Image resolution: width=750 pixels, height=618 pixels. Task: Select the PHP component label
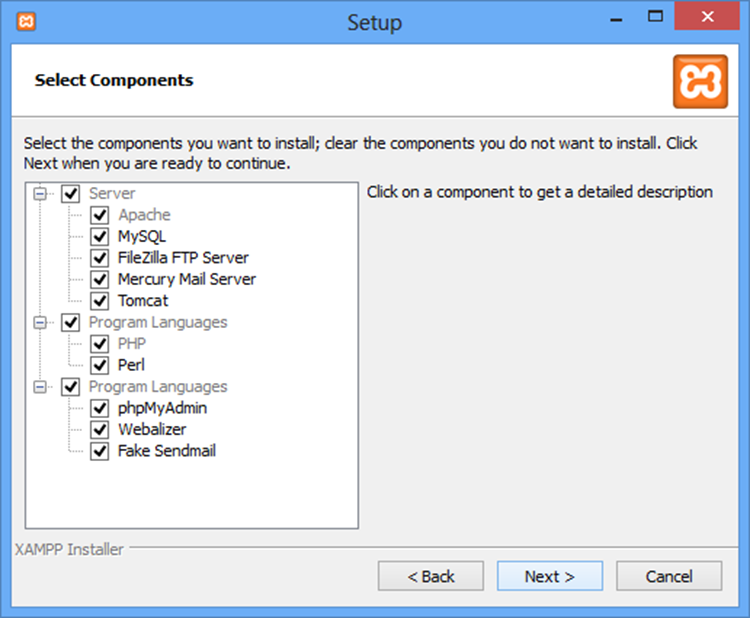(132, 344)
